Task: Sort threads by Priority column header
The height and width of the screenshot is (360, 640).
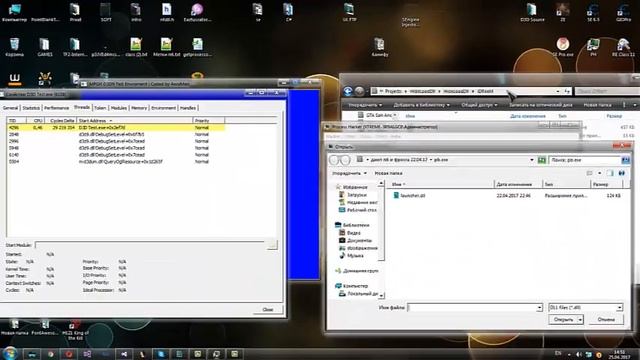Action: pyautogui.click(x=208, y=120)
